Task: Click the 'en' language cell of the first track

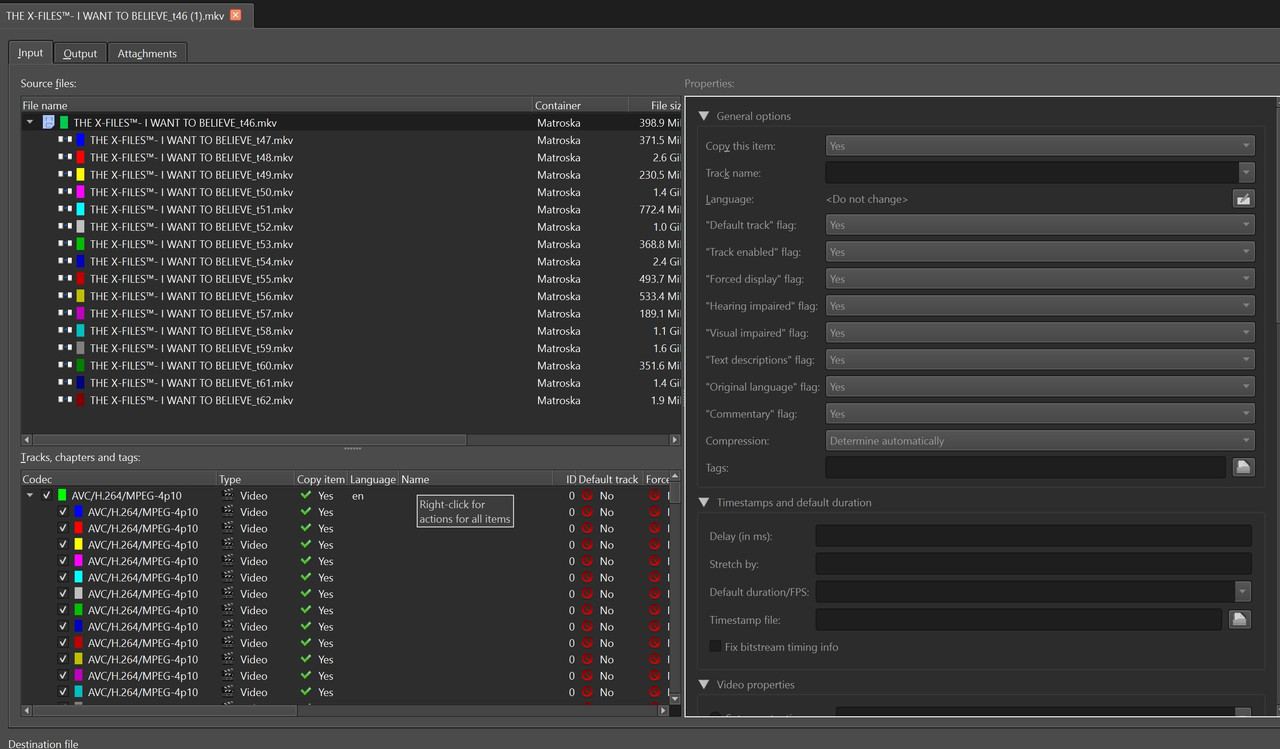Action: click(358, 495)
